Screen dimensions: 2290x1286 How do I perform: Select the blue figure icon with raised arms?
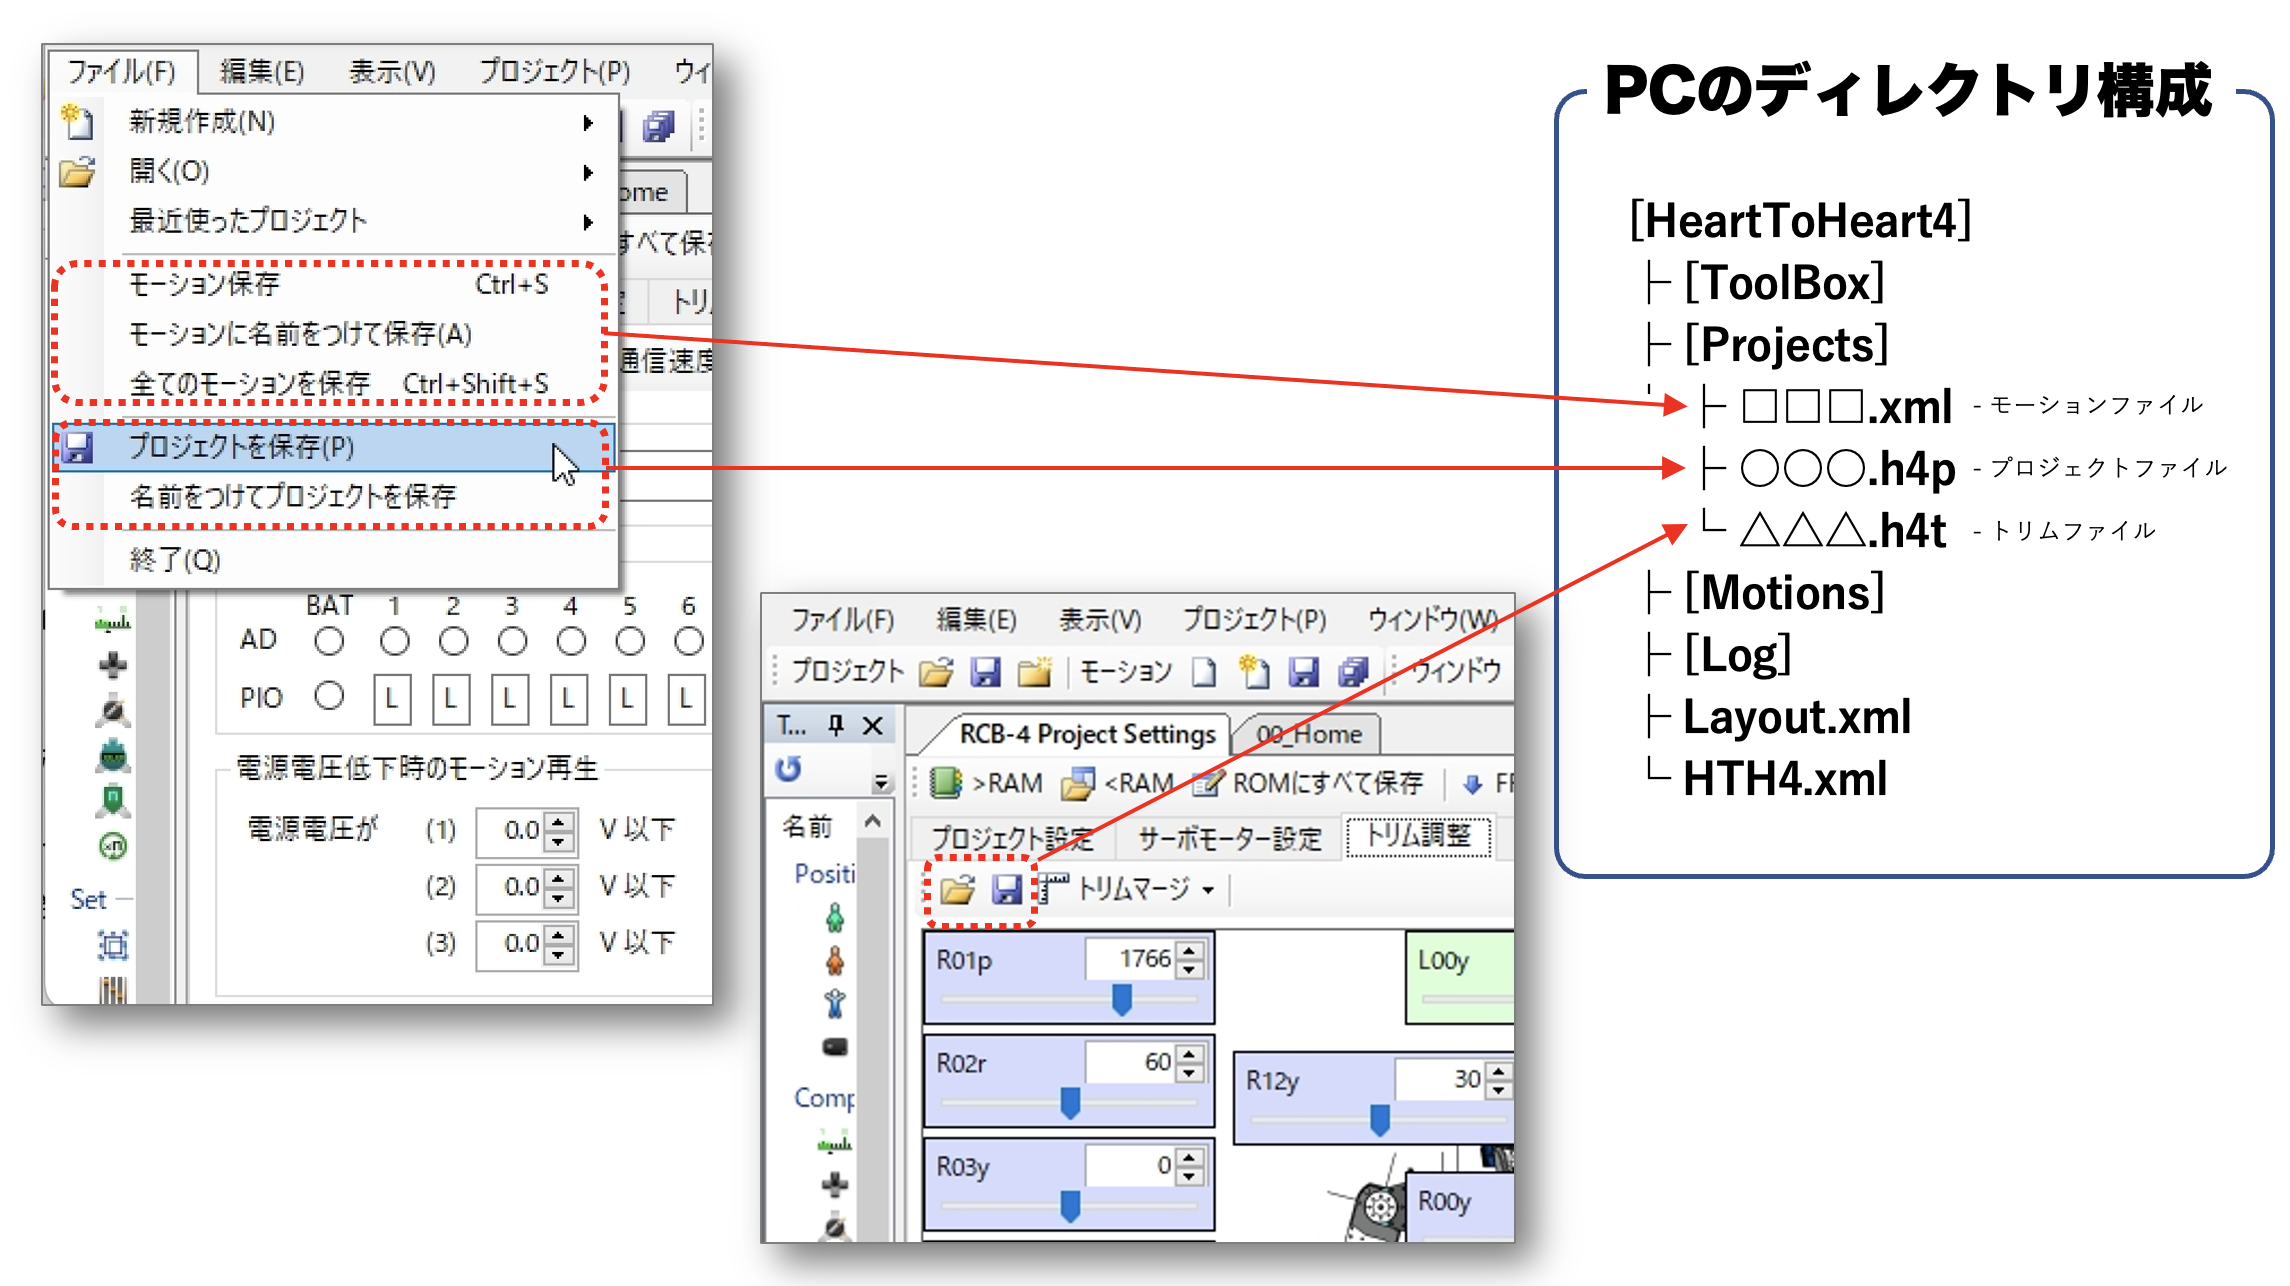tap(835, 1003)
